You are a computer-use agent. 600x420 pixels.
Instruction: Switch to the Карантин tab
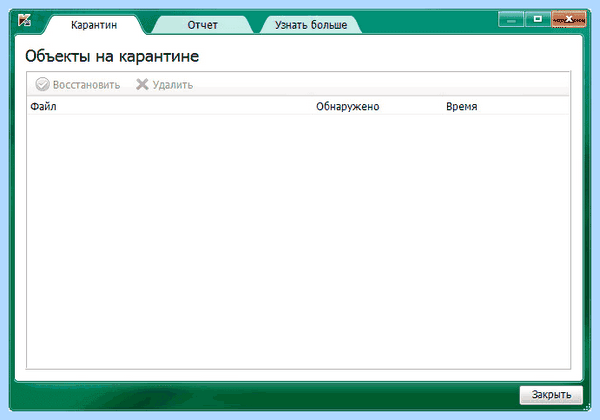[94, 25]
